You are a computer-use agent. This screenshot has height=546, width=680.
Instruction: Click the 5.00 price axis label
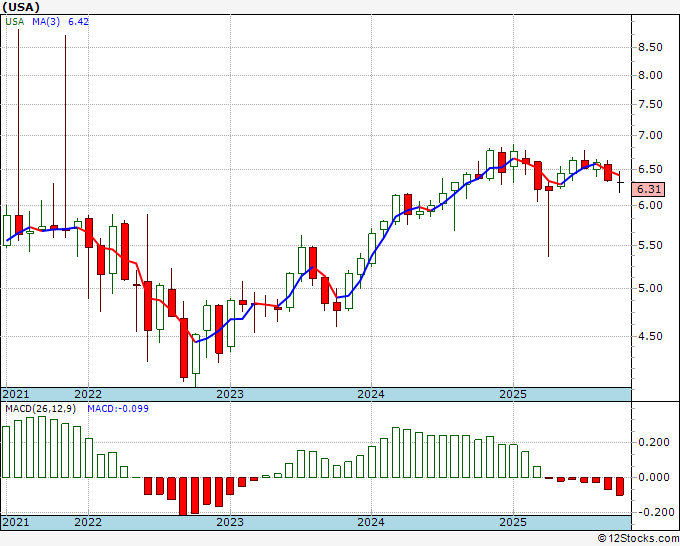[x=651, y=288]
